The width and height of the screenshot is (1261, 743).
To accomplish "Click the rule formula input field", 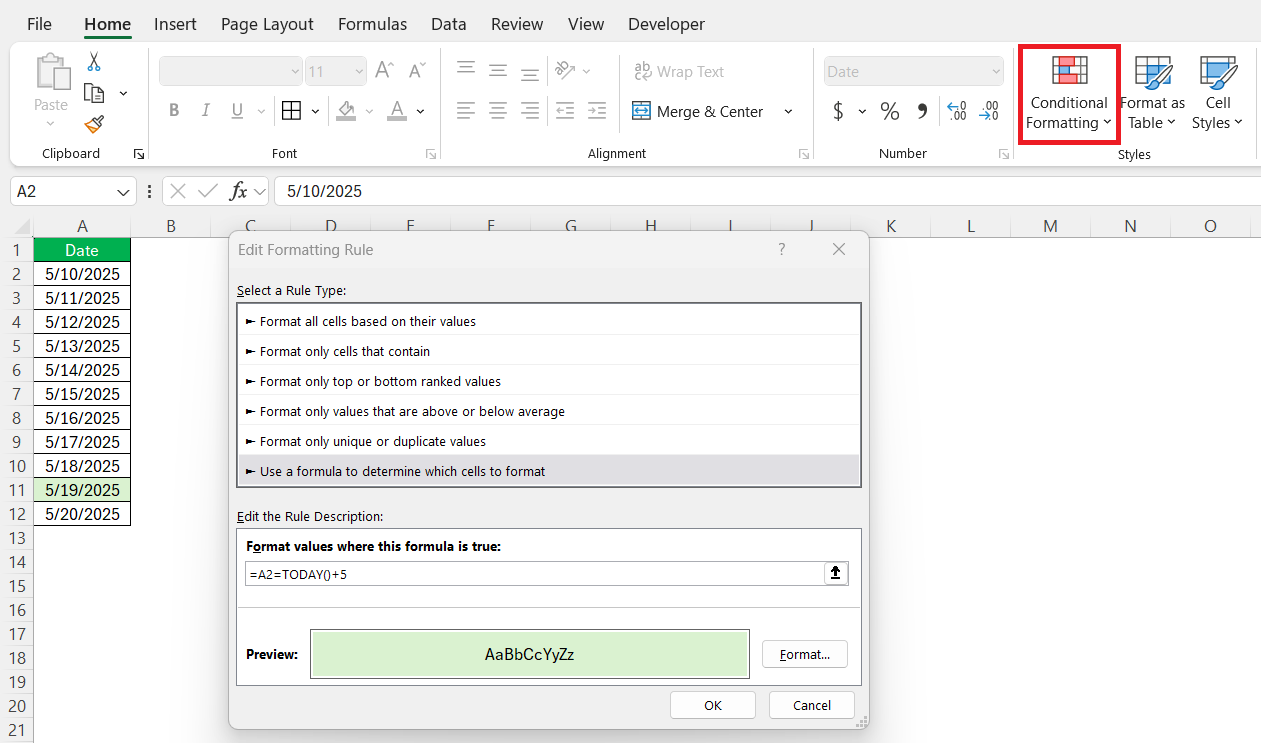I will (534, 574).
